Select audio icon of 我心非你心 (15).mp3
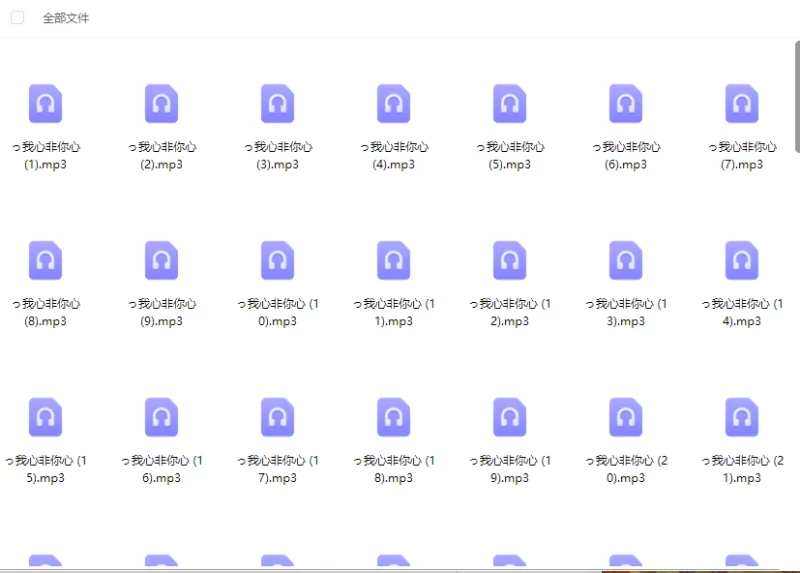 pyautogui.click(x=45, y=417)
